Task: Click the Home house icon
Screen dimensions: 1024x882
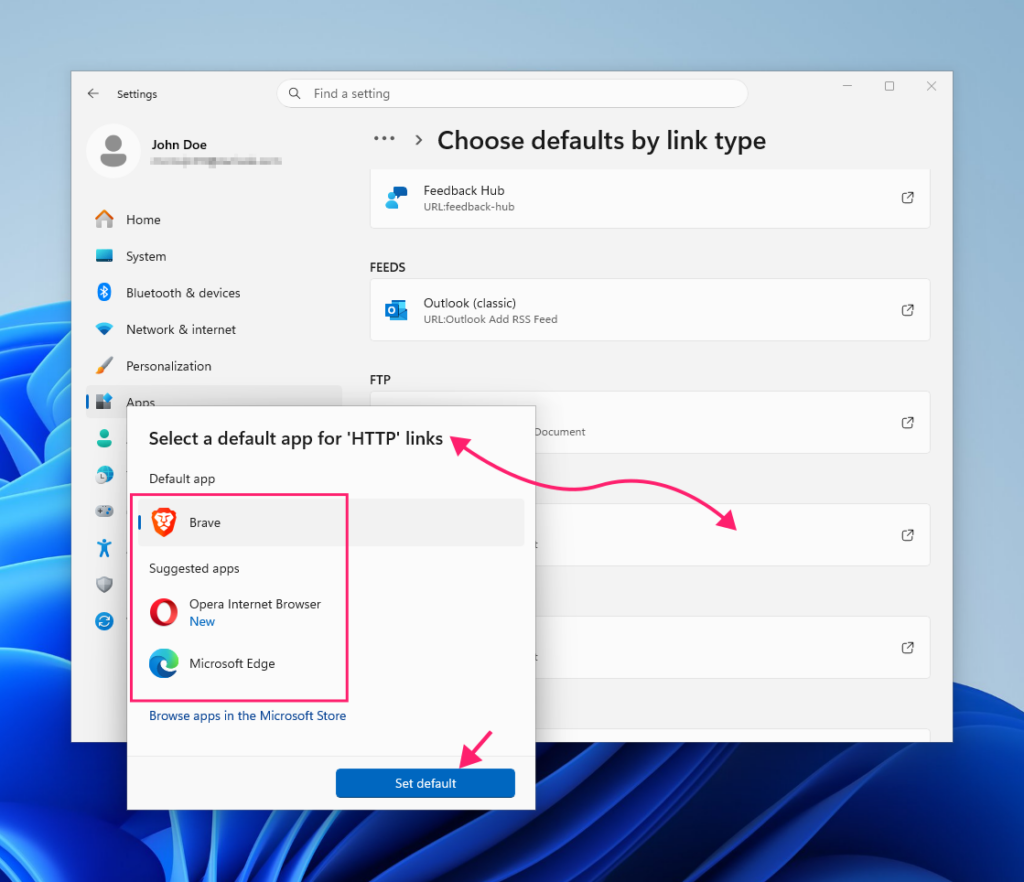Action: click(x=104, y=219)
